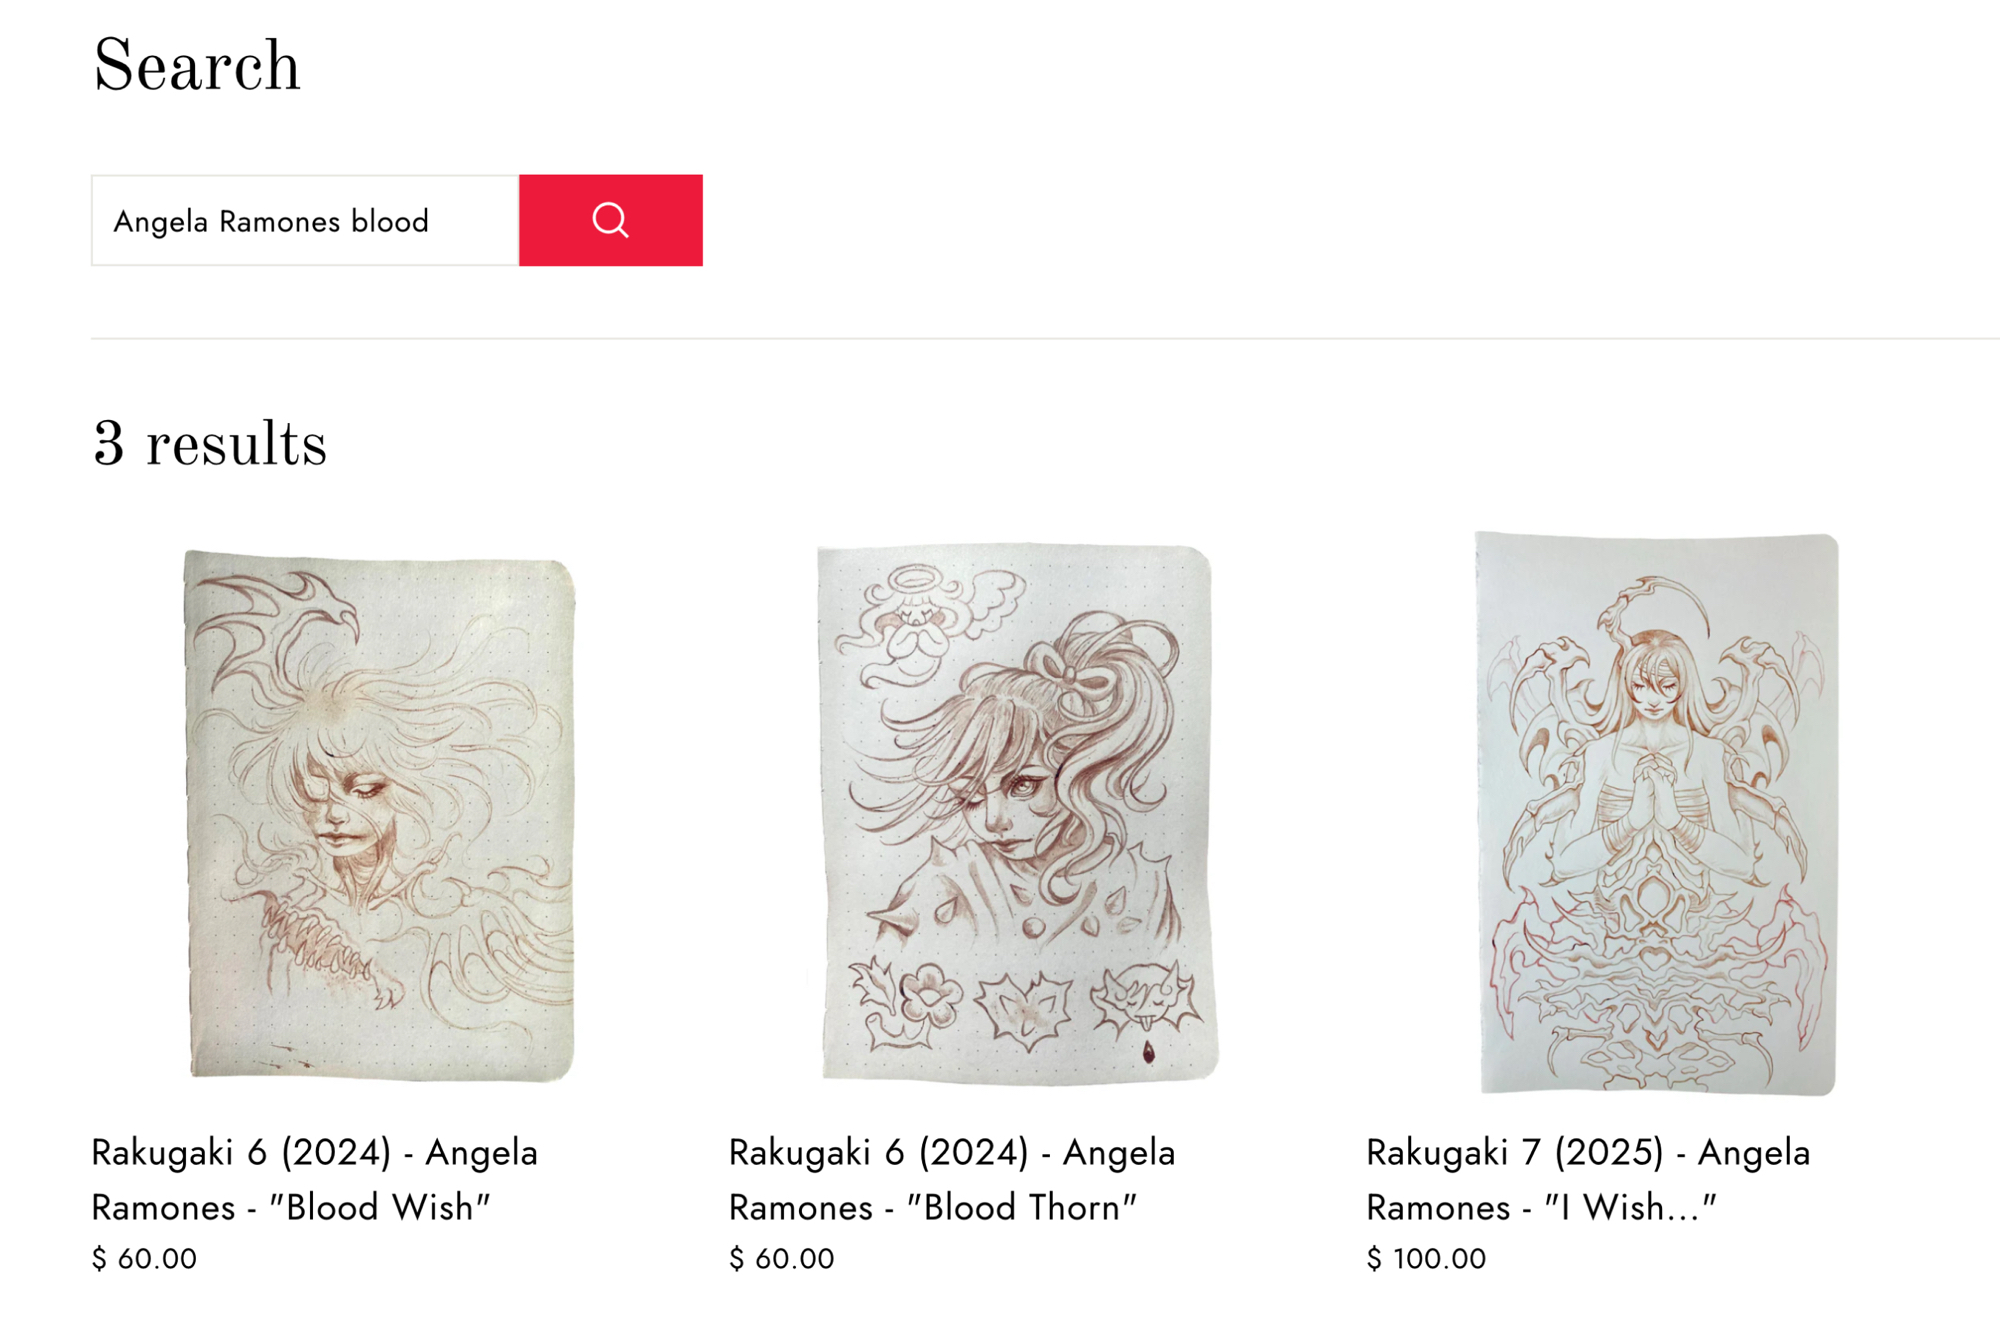The width and height of the screenshot is (2000, 1344).
Task: Open the "I Wish..." sketch thumbnail
Action: (x=1656, y=813)
